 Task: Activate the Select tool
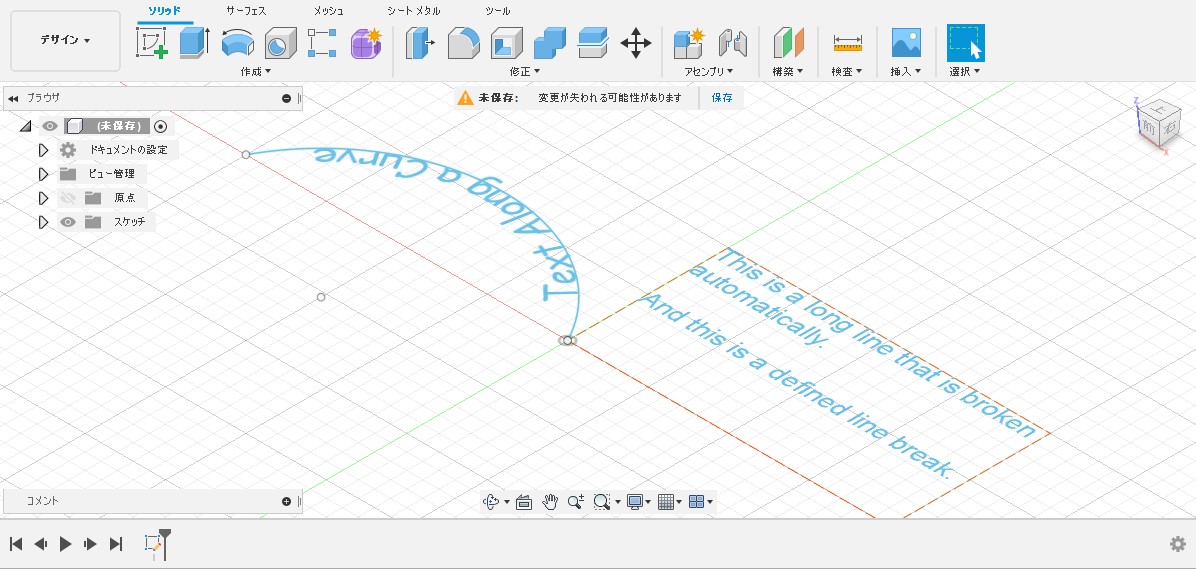click(x=966, y=43)
